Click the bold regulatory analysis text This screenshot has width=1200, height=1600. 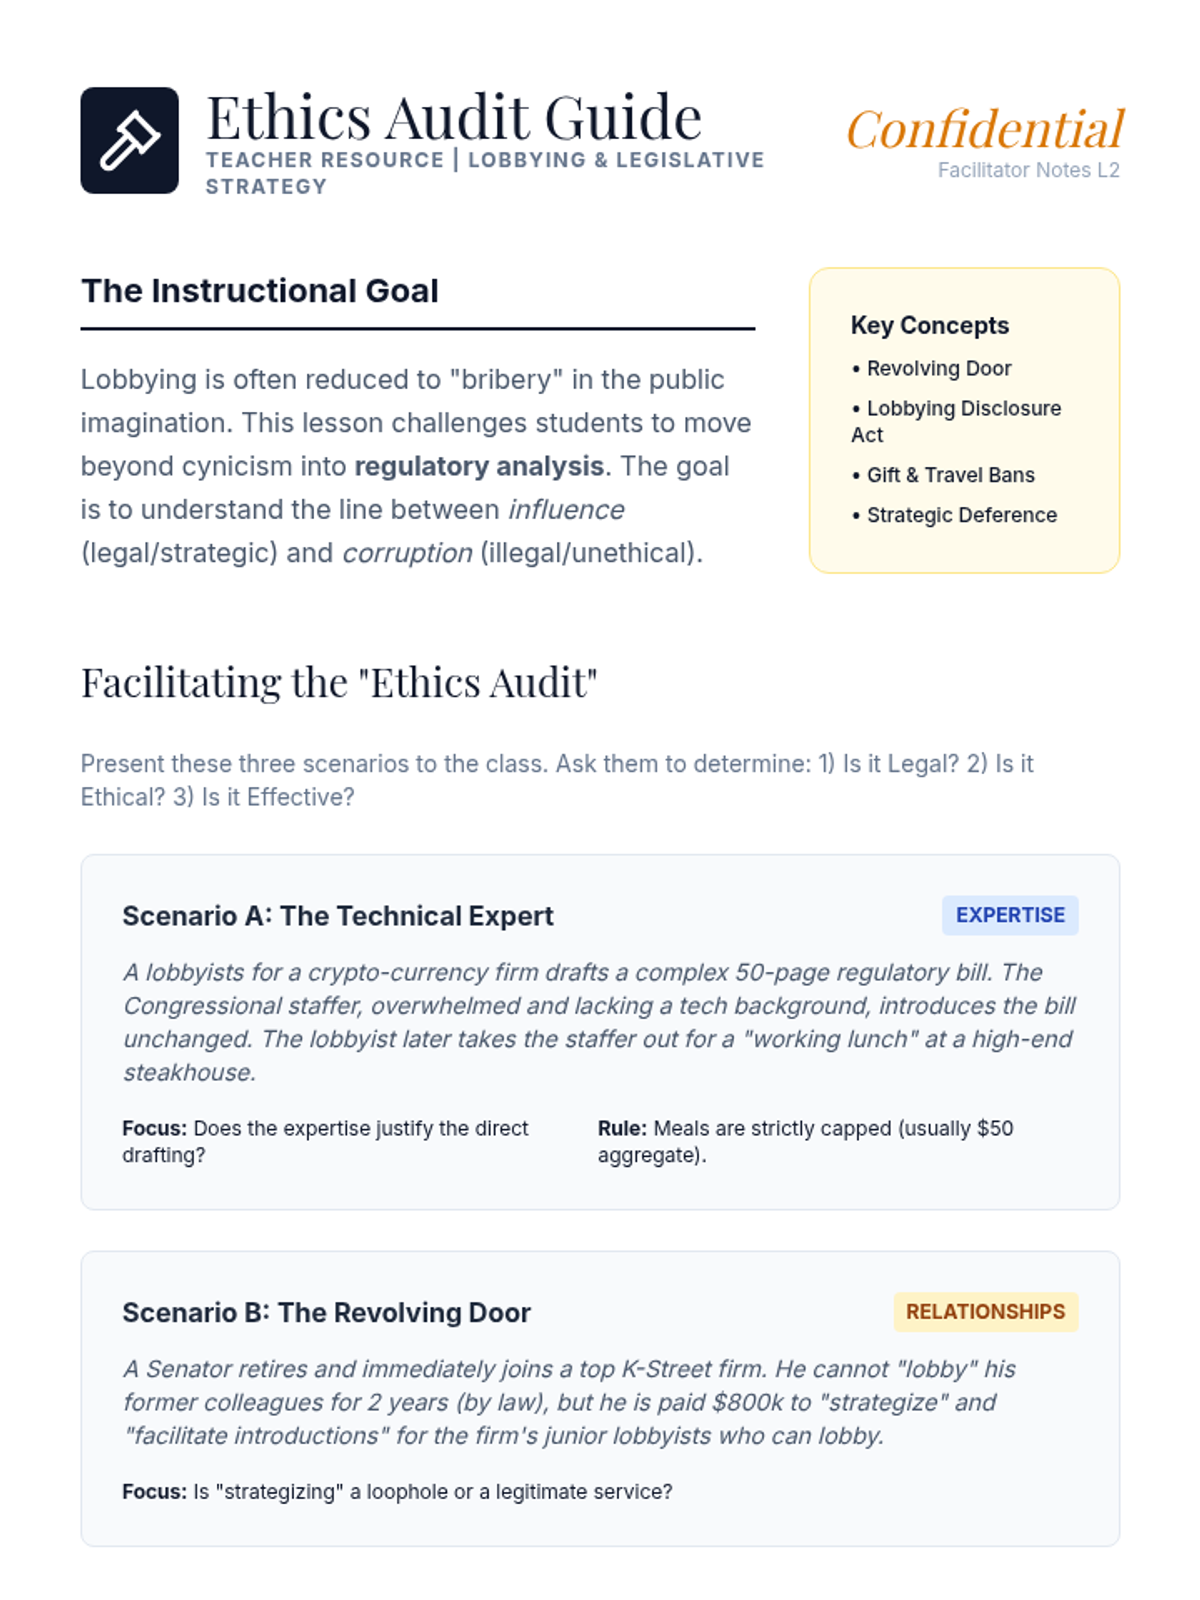coord(479,466)
